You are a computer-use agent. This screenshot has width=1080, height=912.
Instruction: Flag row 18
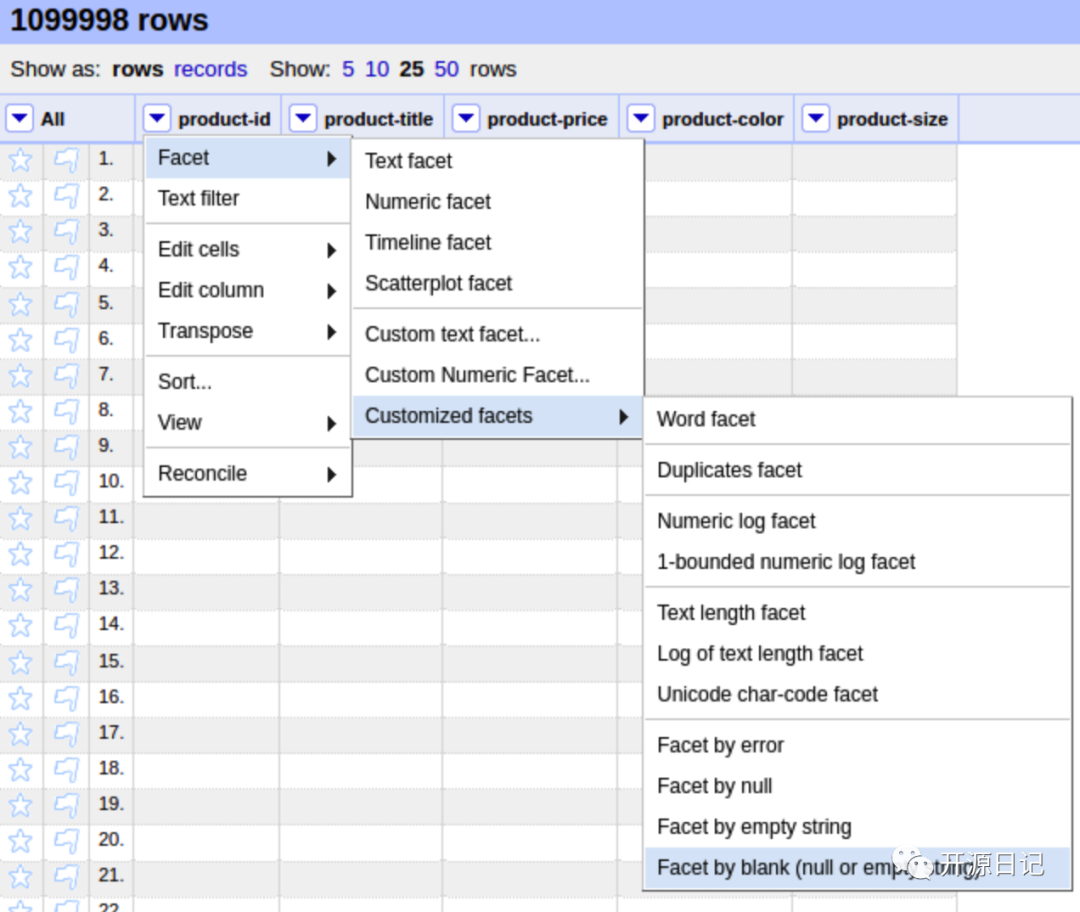[66, 769]
